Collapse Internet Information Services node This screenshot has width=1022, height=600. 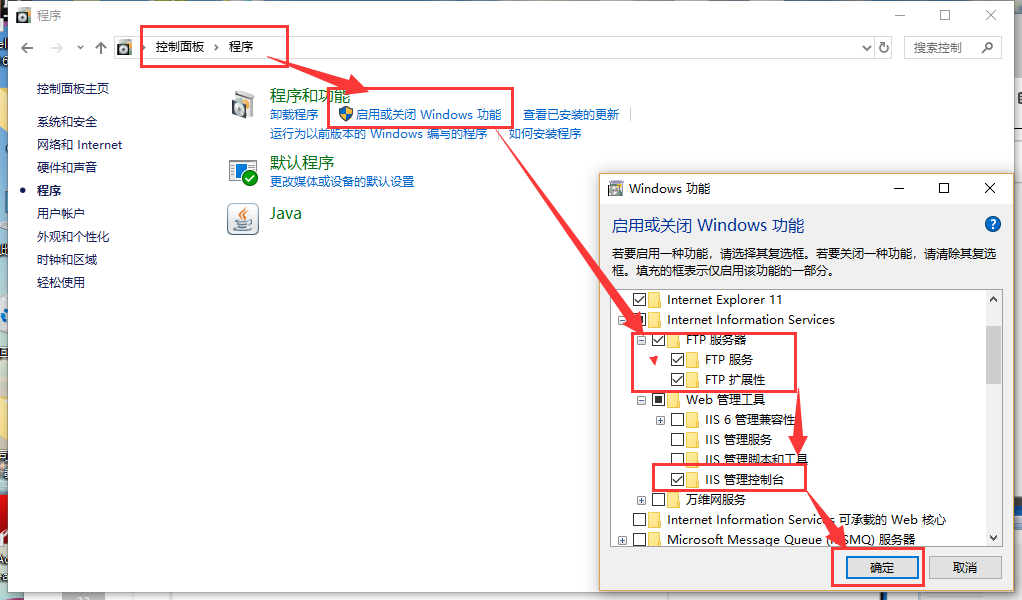click(622, 320)
